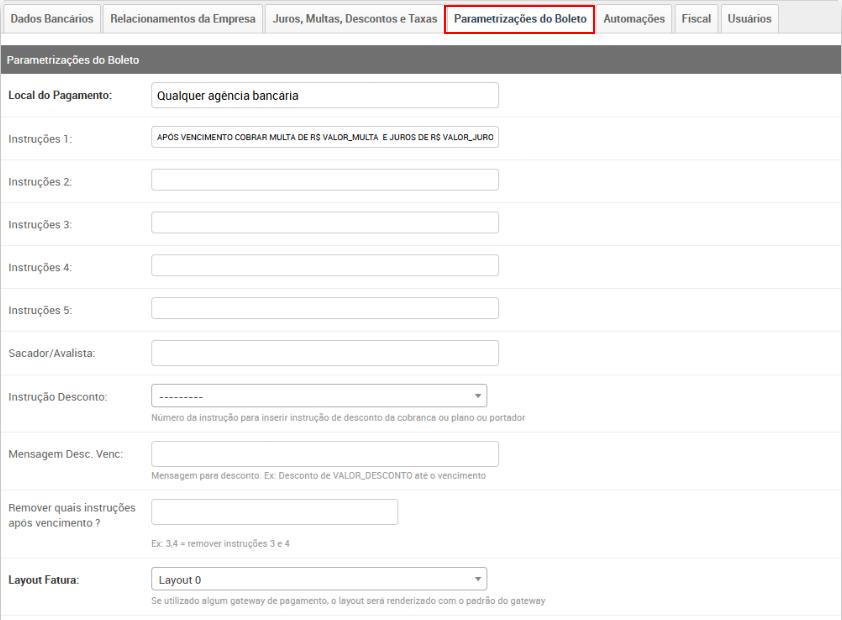Image resolution: width=842 pixels, height=620 pixels.
Task: Focus the Mensagem Desc. Venc. field
Action: (325, 454)
